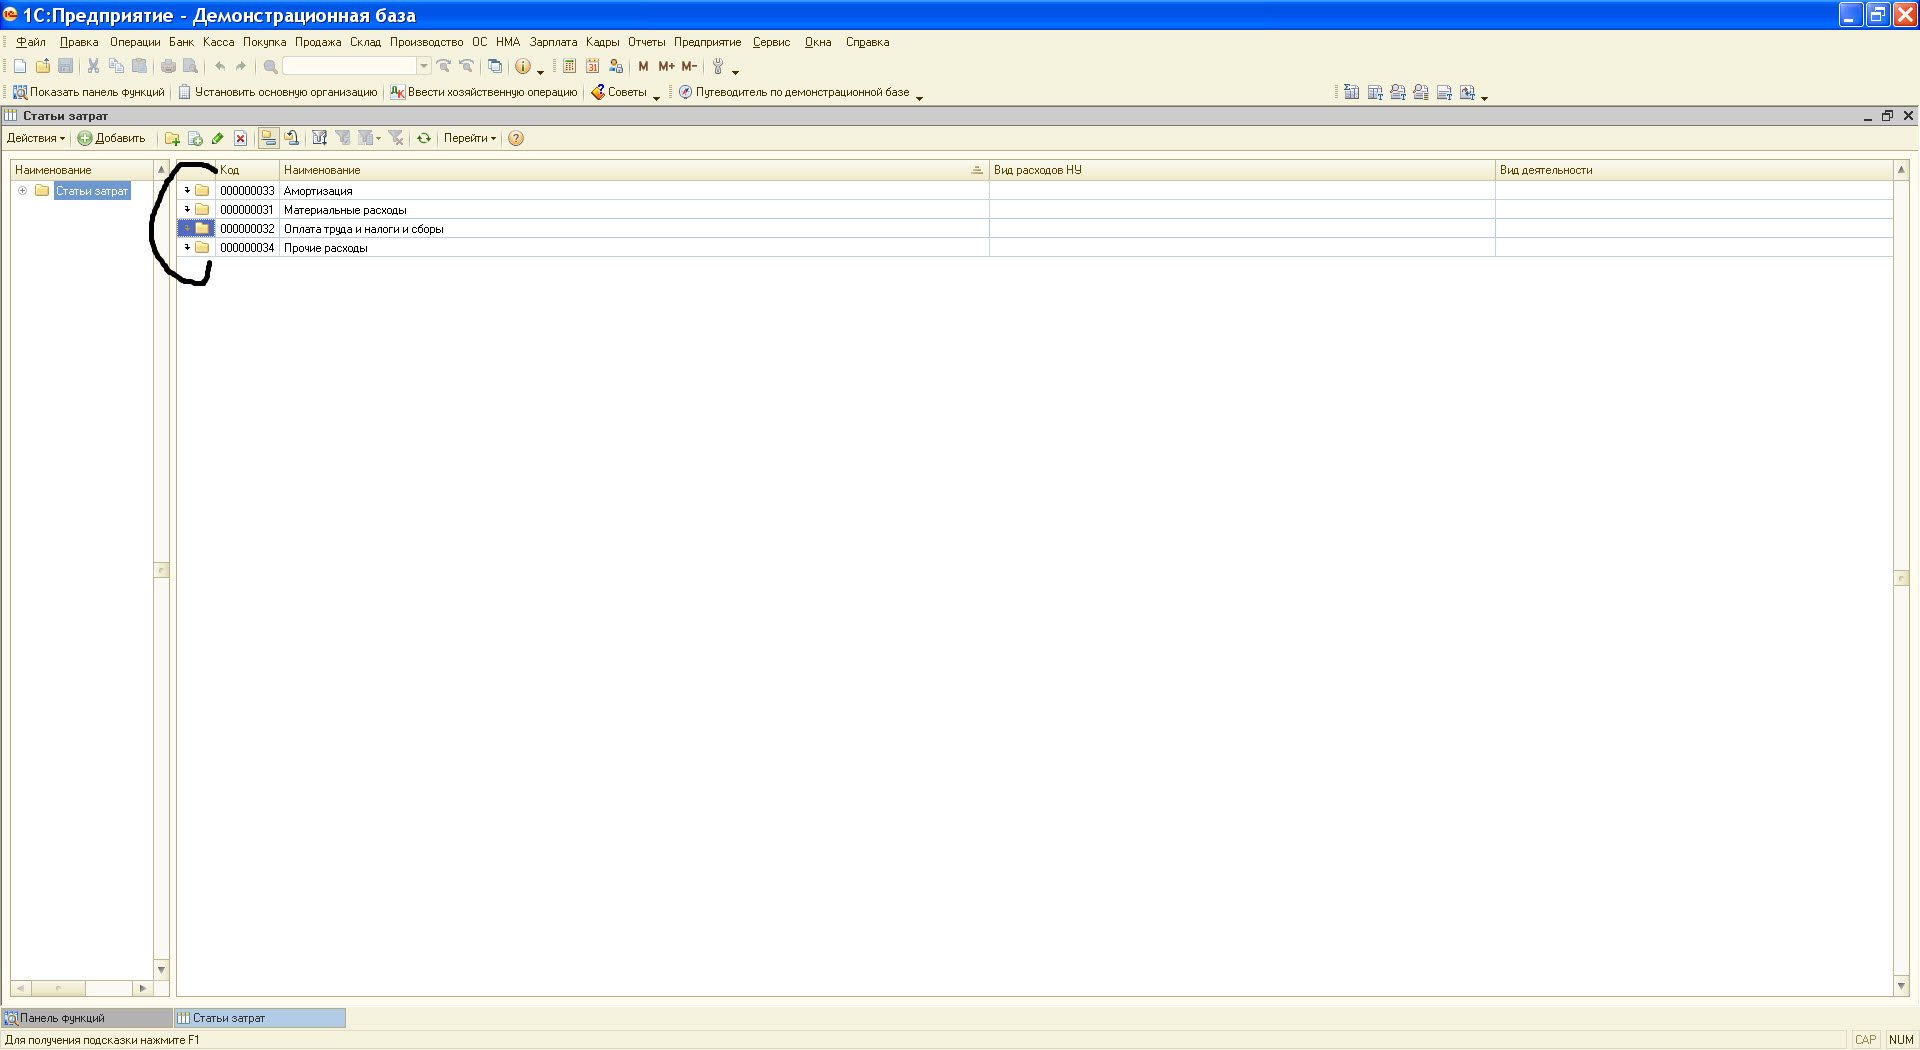
Task: Expand the Амортизация folder row
Action: 187,190
